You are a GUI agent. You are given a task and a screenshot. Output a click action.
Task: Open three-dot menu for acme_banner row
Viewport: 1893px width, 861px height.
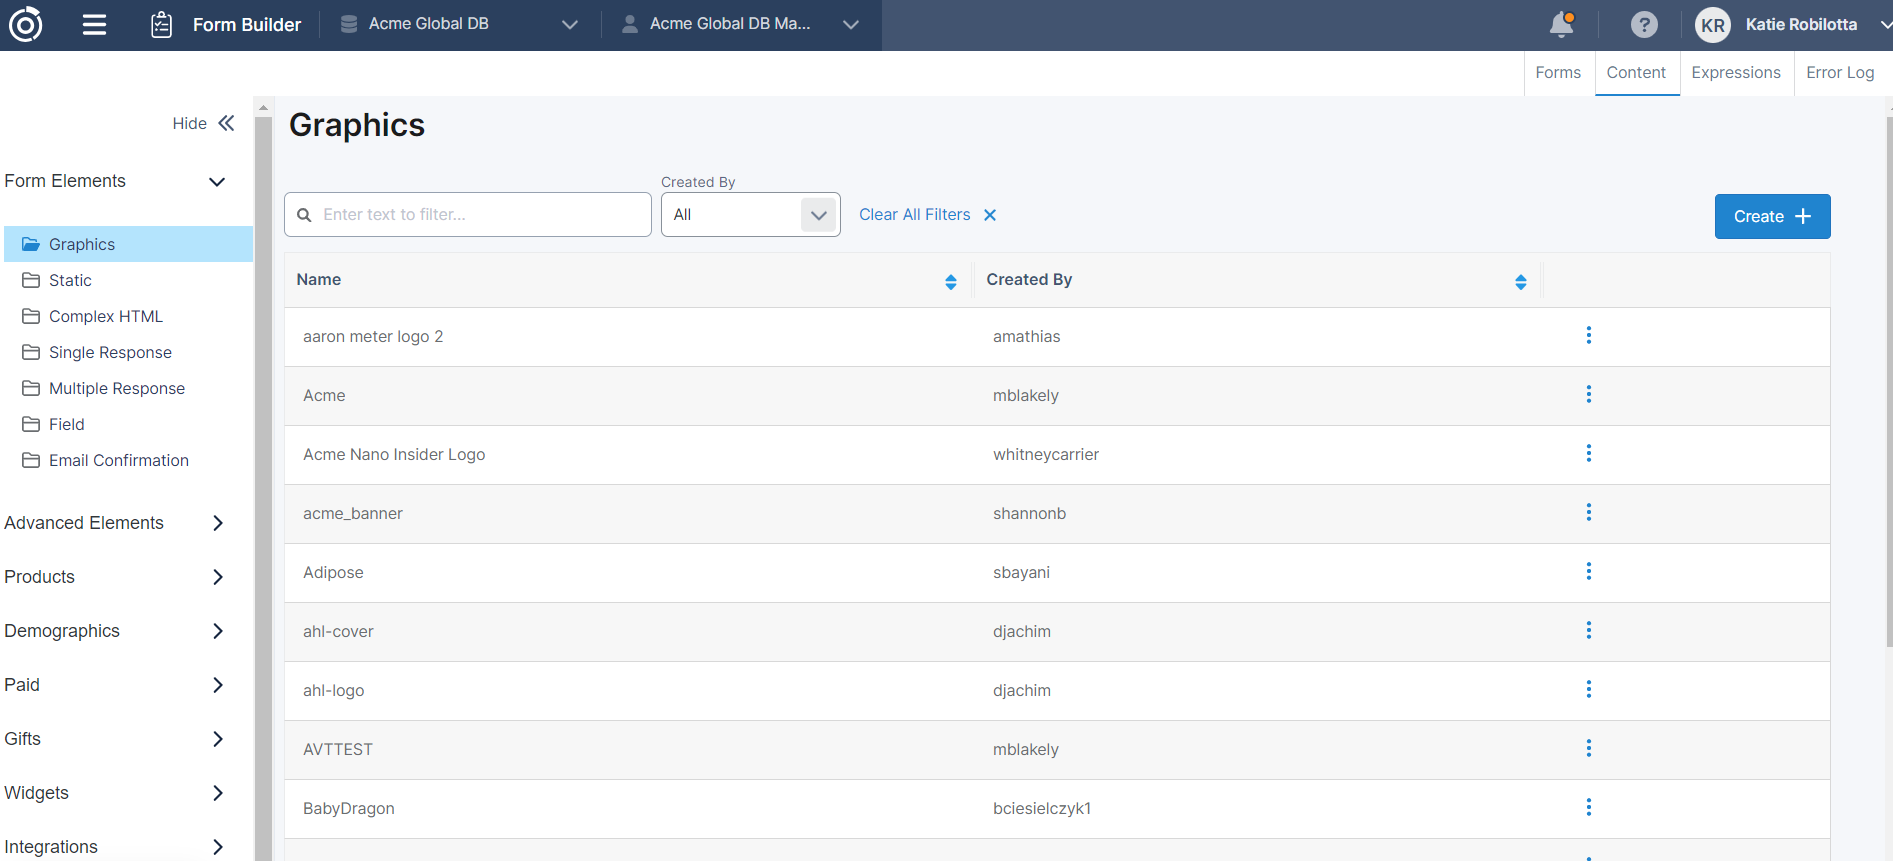pos(1588,513)
